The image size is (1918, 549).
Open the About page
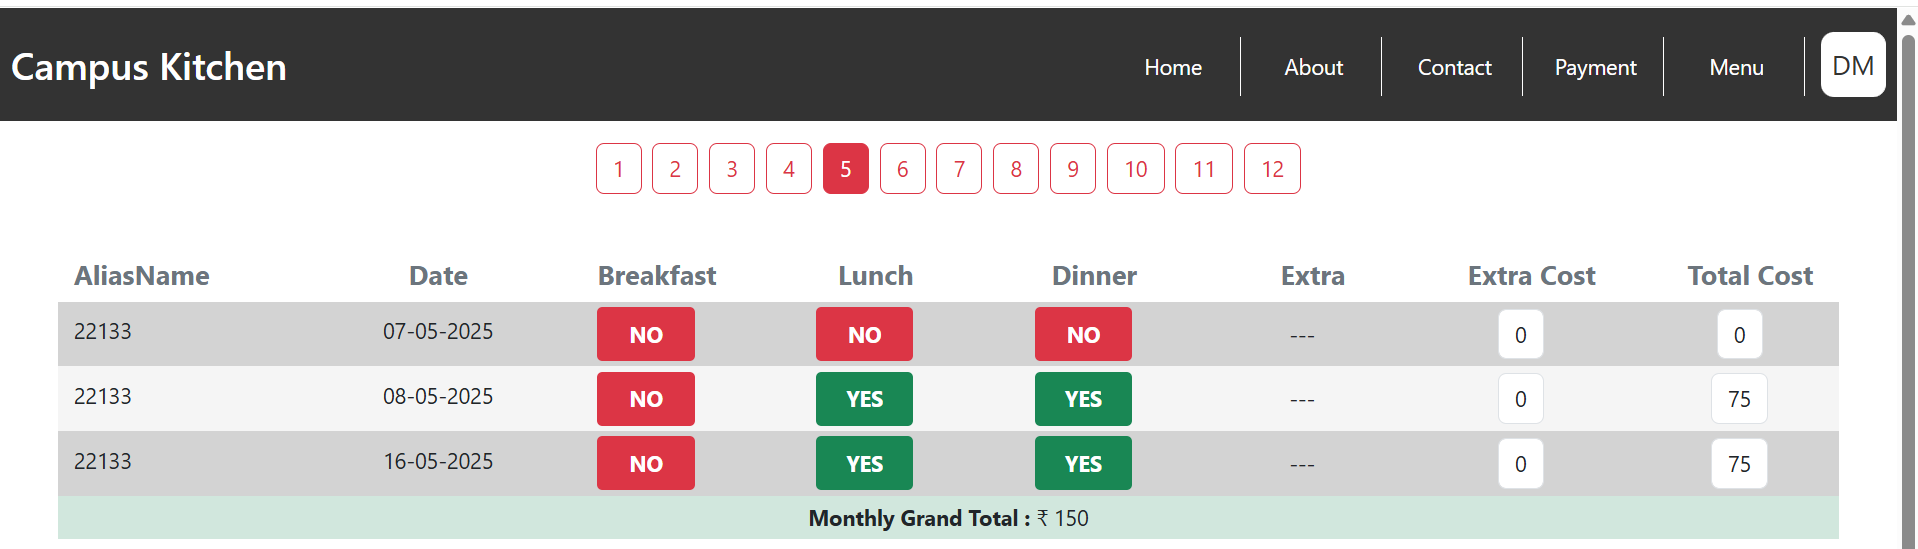(x=1313, y=67)
